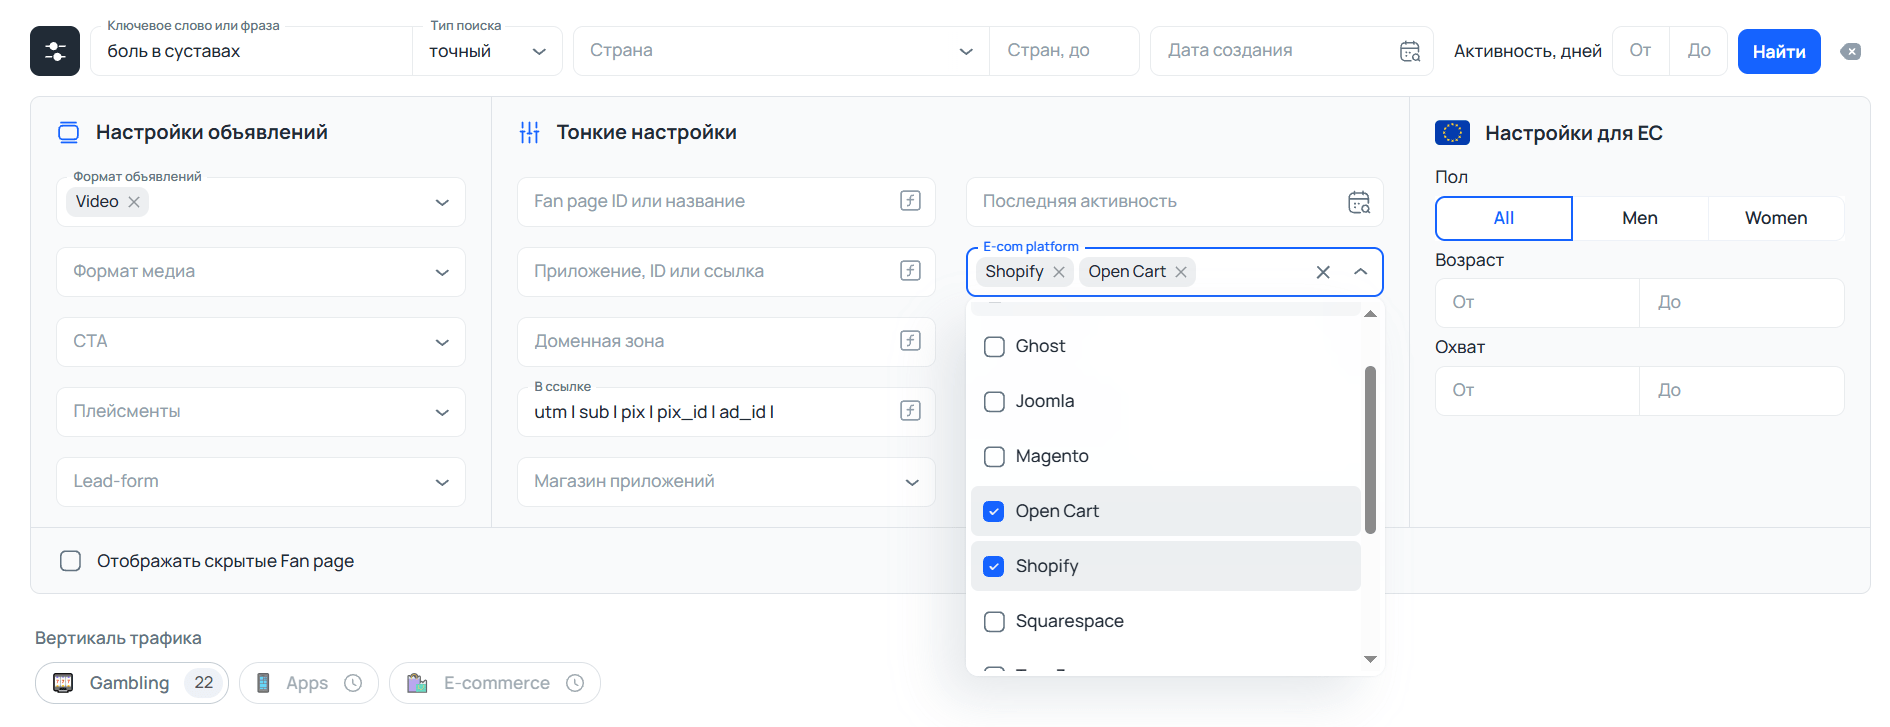This screenshot has width=1890, height=727.
Task: Open the Формат медиа dropdown
Action: pos(261,272)
